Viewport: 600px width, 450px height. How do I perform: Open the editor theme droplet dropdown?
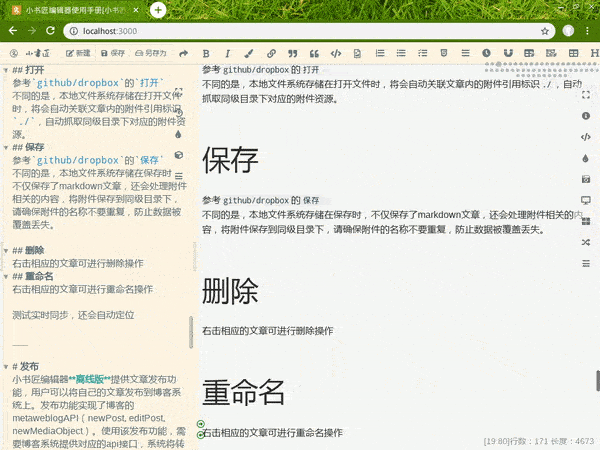179,134
